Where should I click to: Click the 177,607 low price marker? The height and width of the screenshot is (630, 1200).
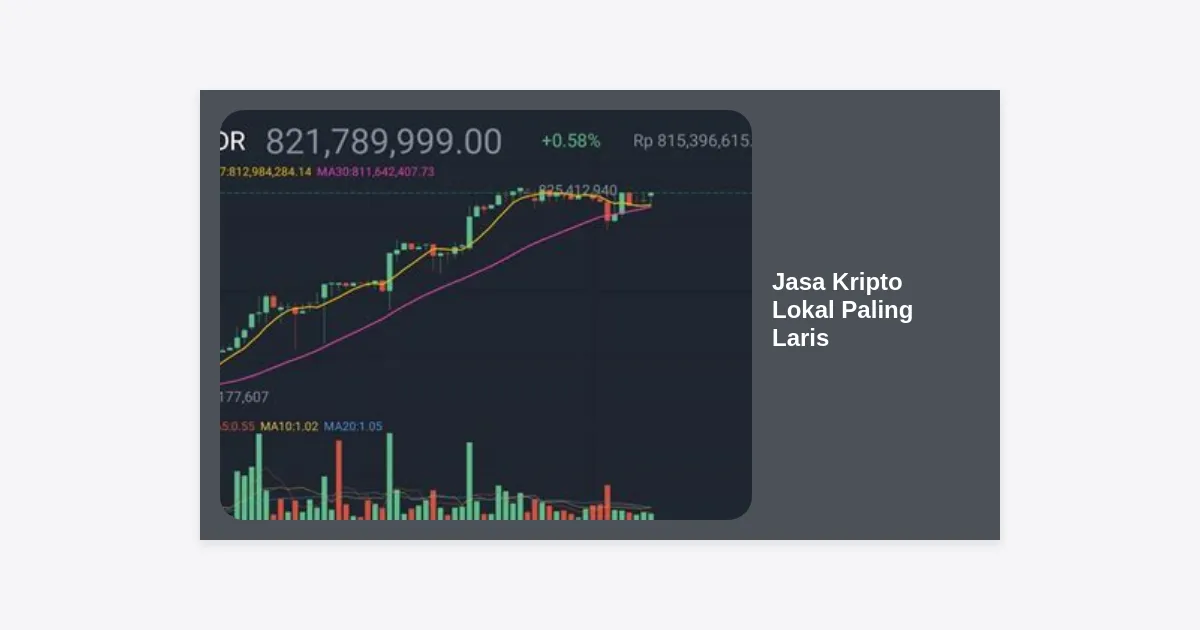[244, 397]
